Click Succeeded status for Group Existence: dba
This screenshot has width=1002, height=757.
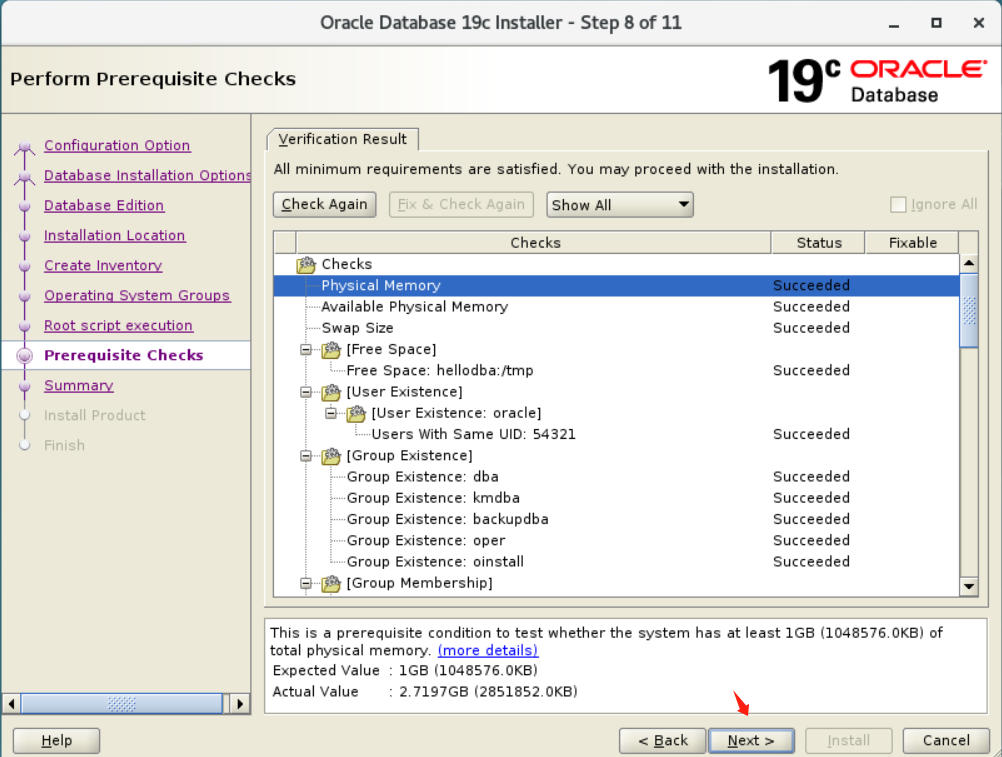point(812,477)
